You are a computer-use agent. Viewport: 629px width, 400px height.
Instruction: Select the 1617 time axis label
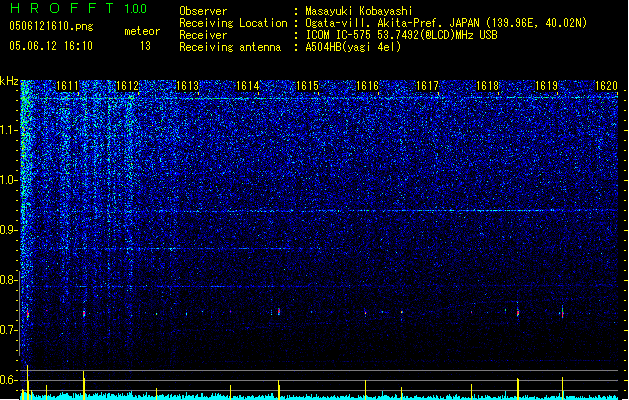pyautogui.click(x=428, y=86)
